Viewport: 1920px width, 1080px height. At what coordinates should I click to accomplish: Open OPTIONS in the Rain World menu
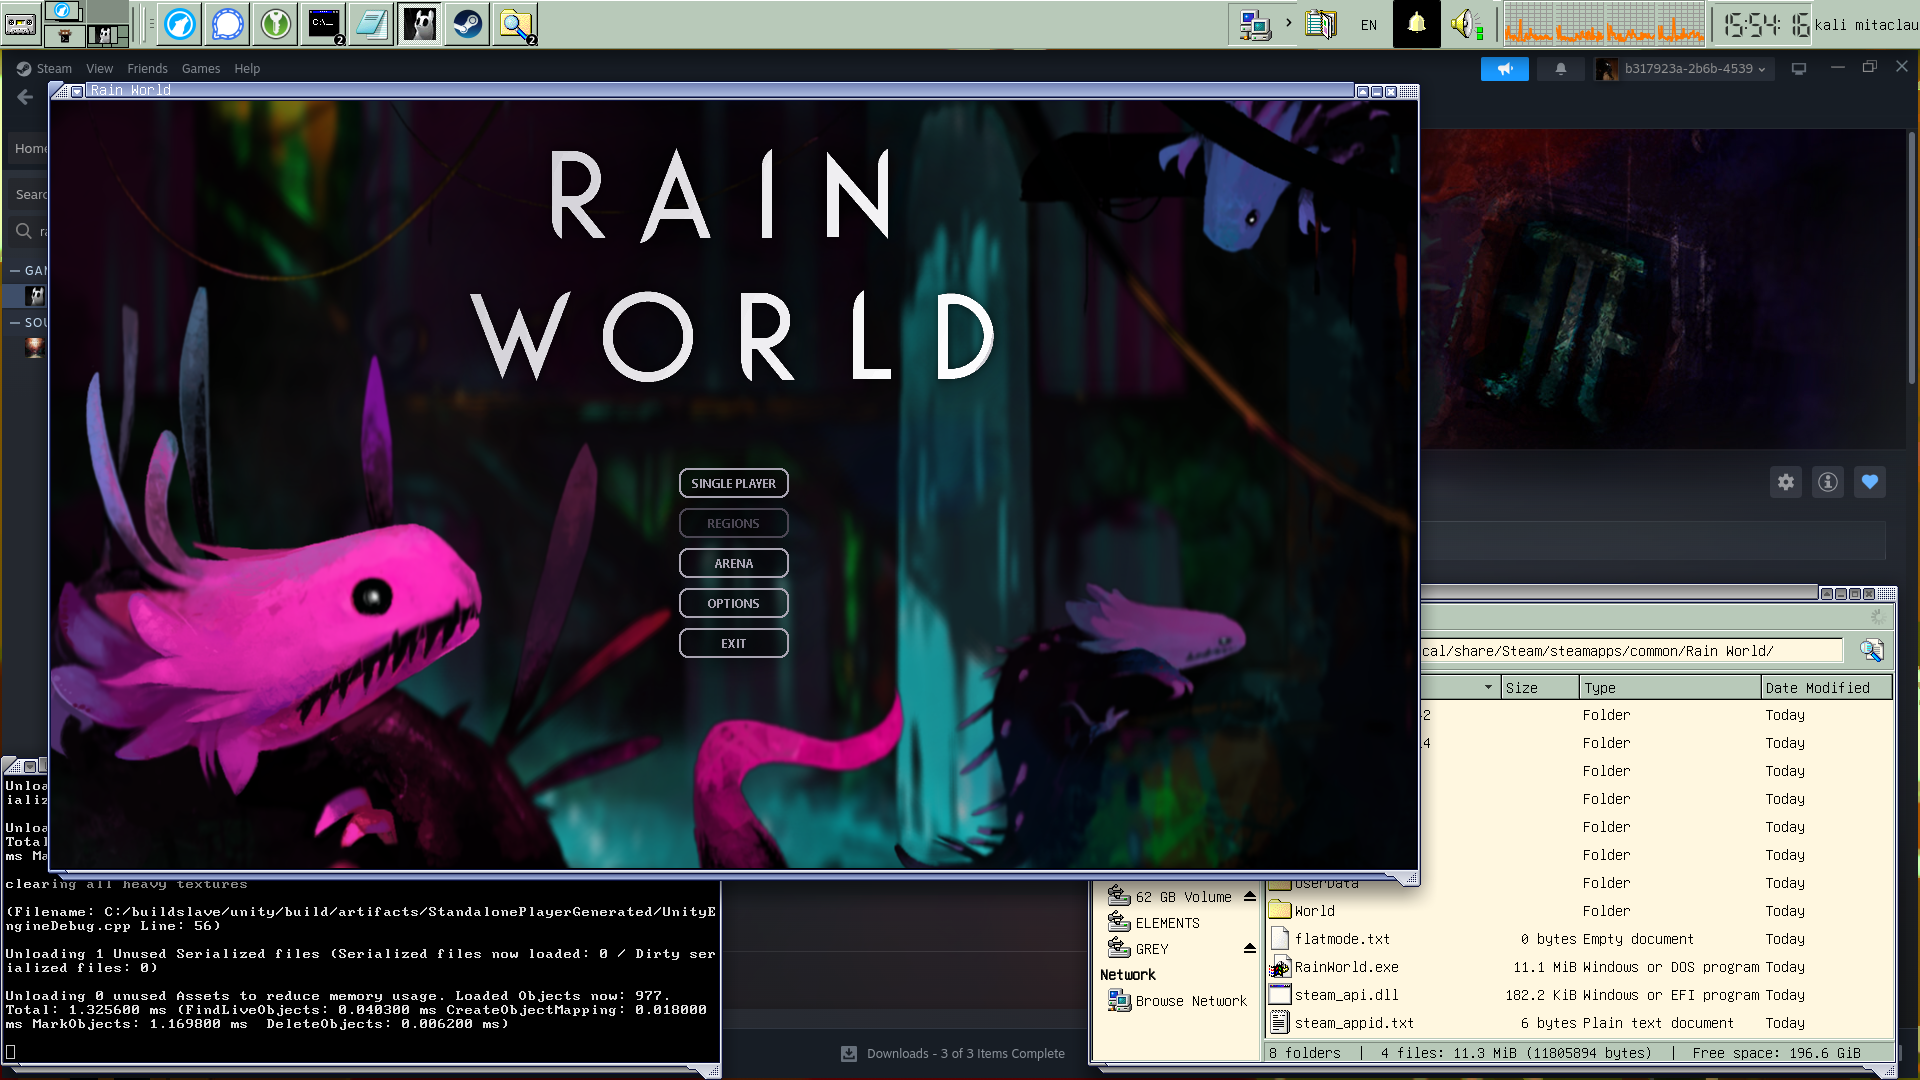click(x=733, y=603)
